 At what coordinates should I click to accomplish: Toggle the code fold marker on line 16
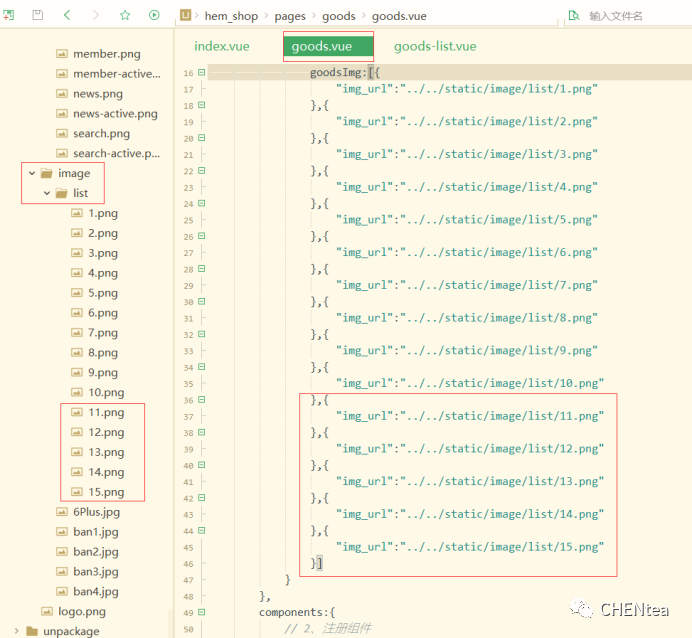(x=202, y=73)
